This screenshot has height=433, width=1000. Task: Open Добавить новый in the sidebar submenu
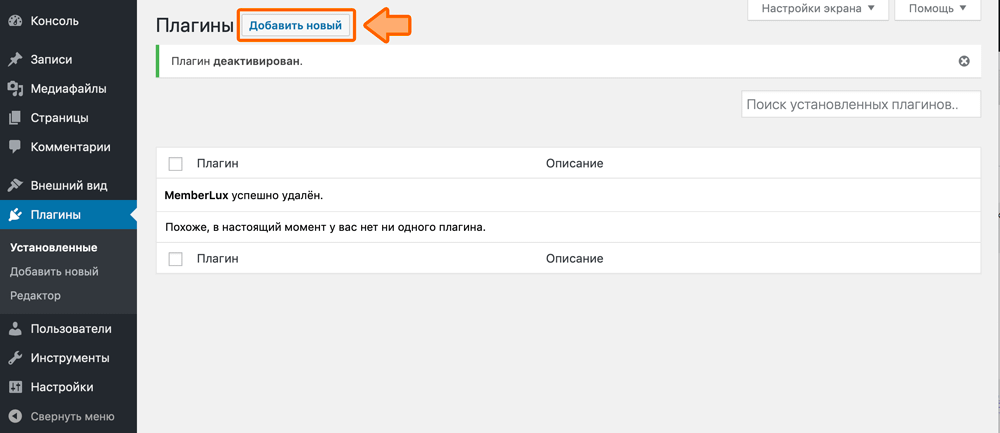coord(54,271)
